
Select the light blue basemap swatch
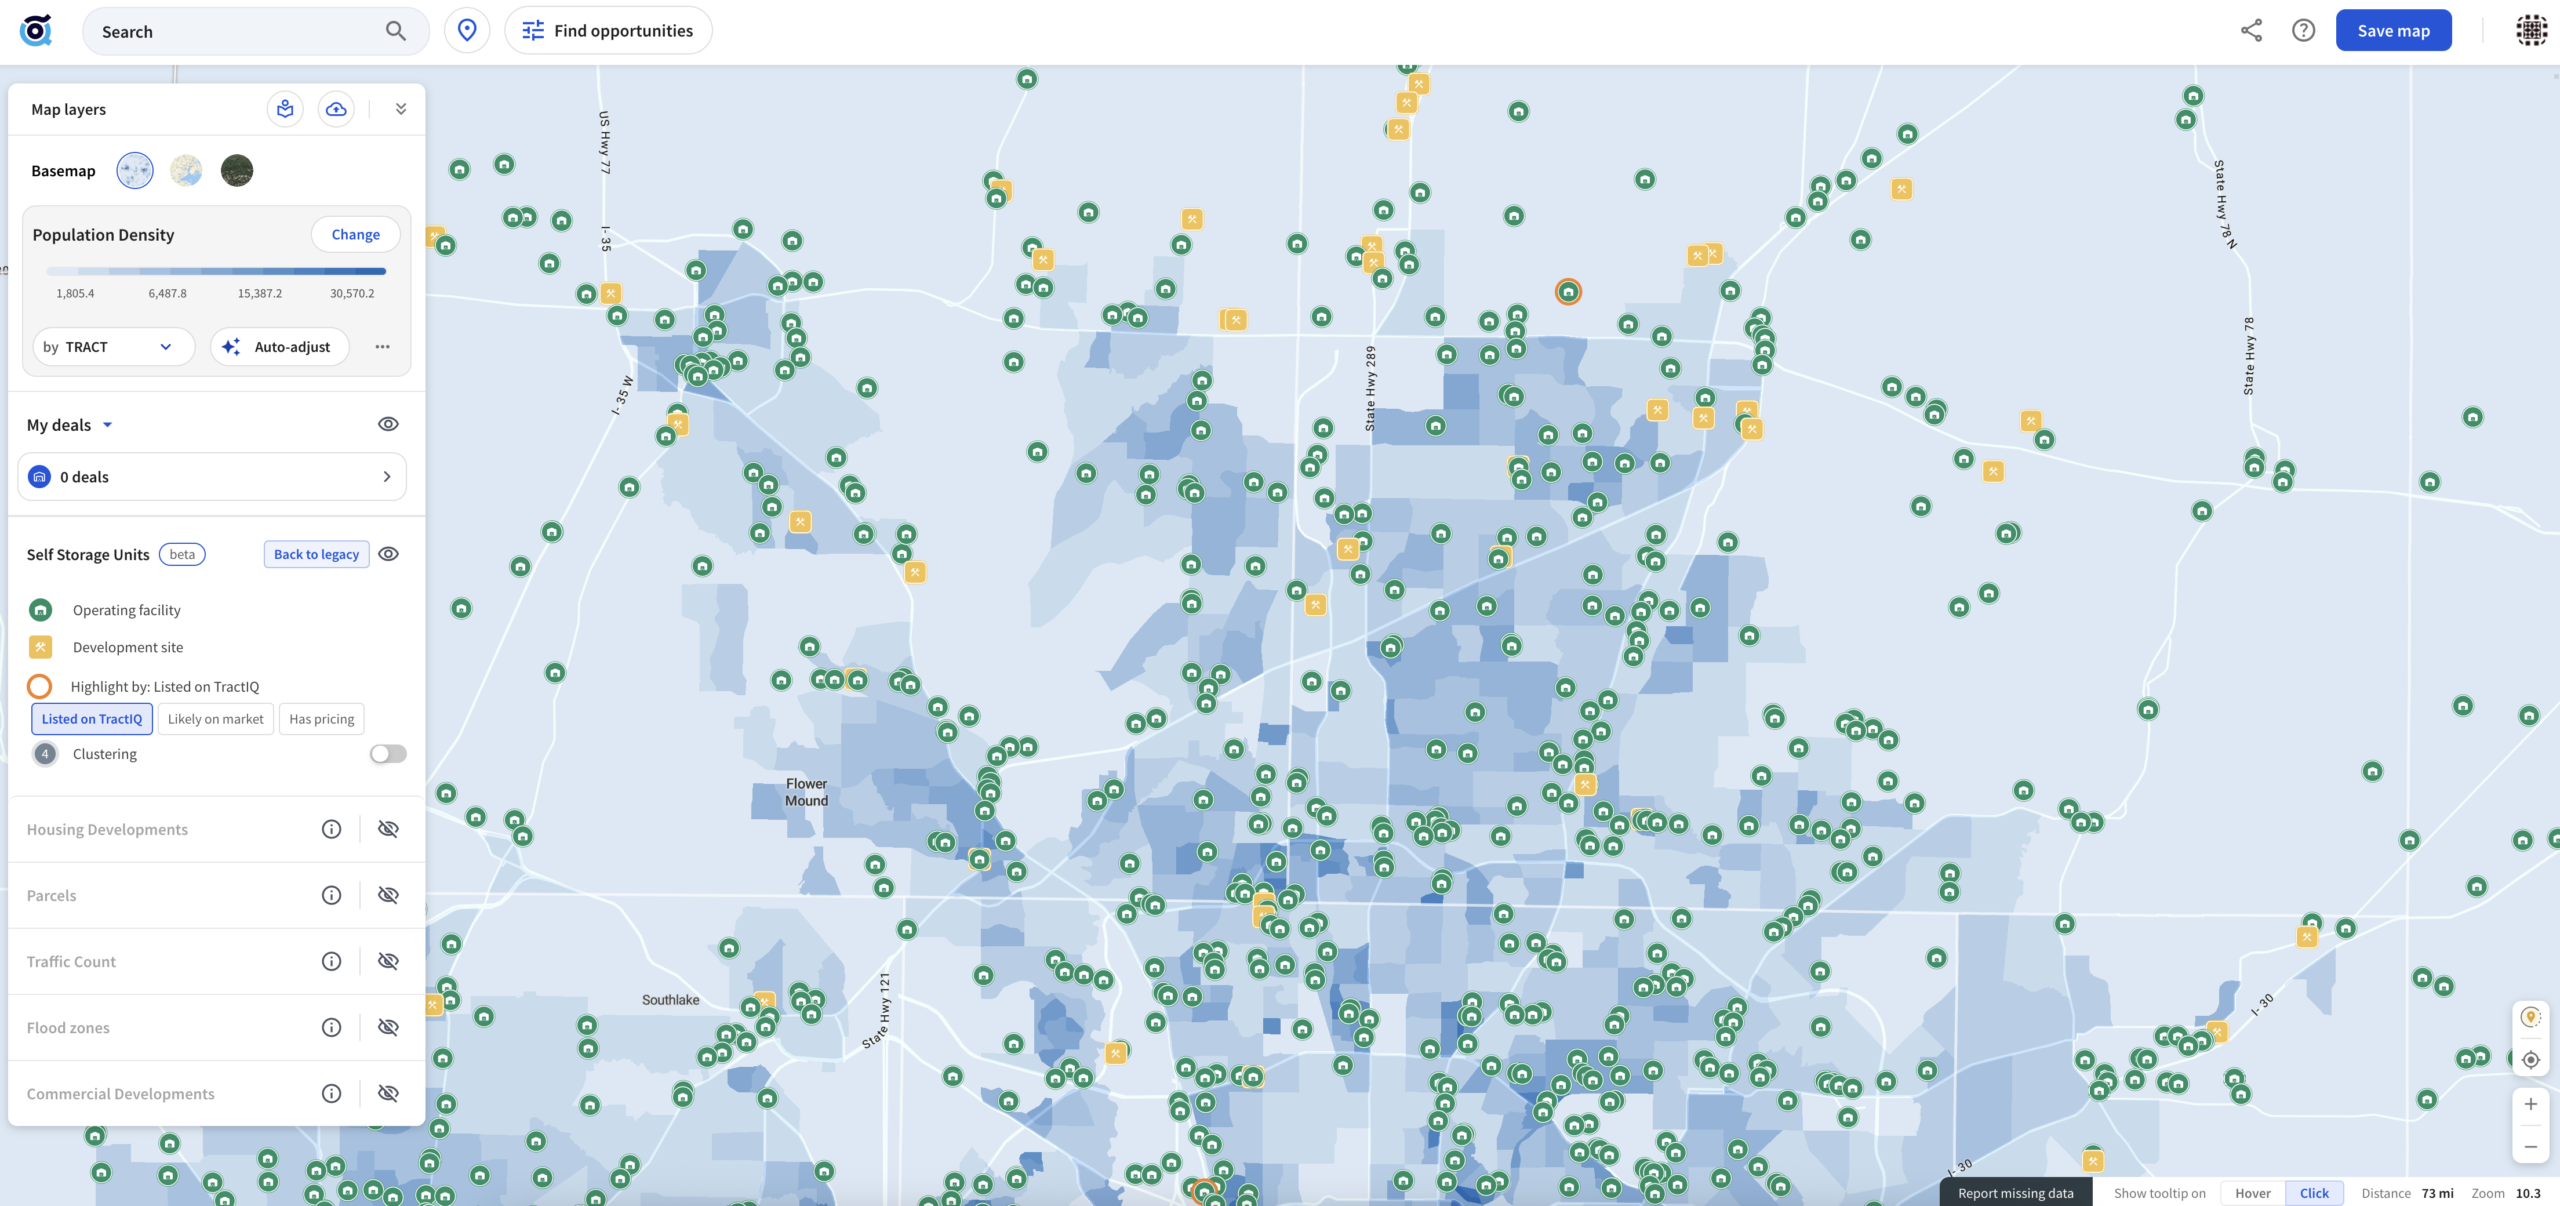coord(135,171)
